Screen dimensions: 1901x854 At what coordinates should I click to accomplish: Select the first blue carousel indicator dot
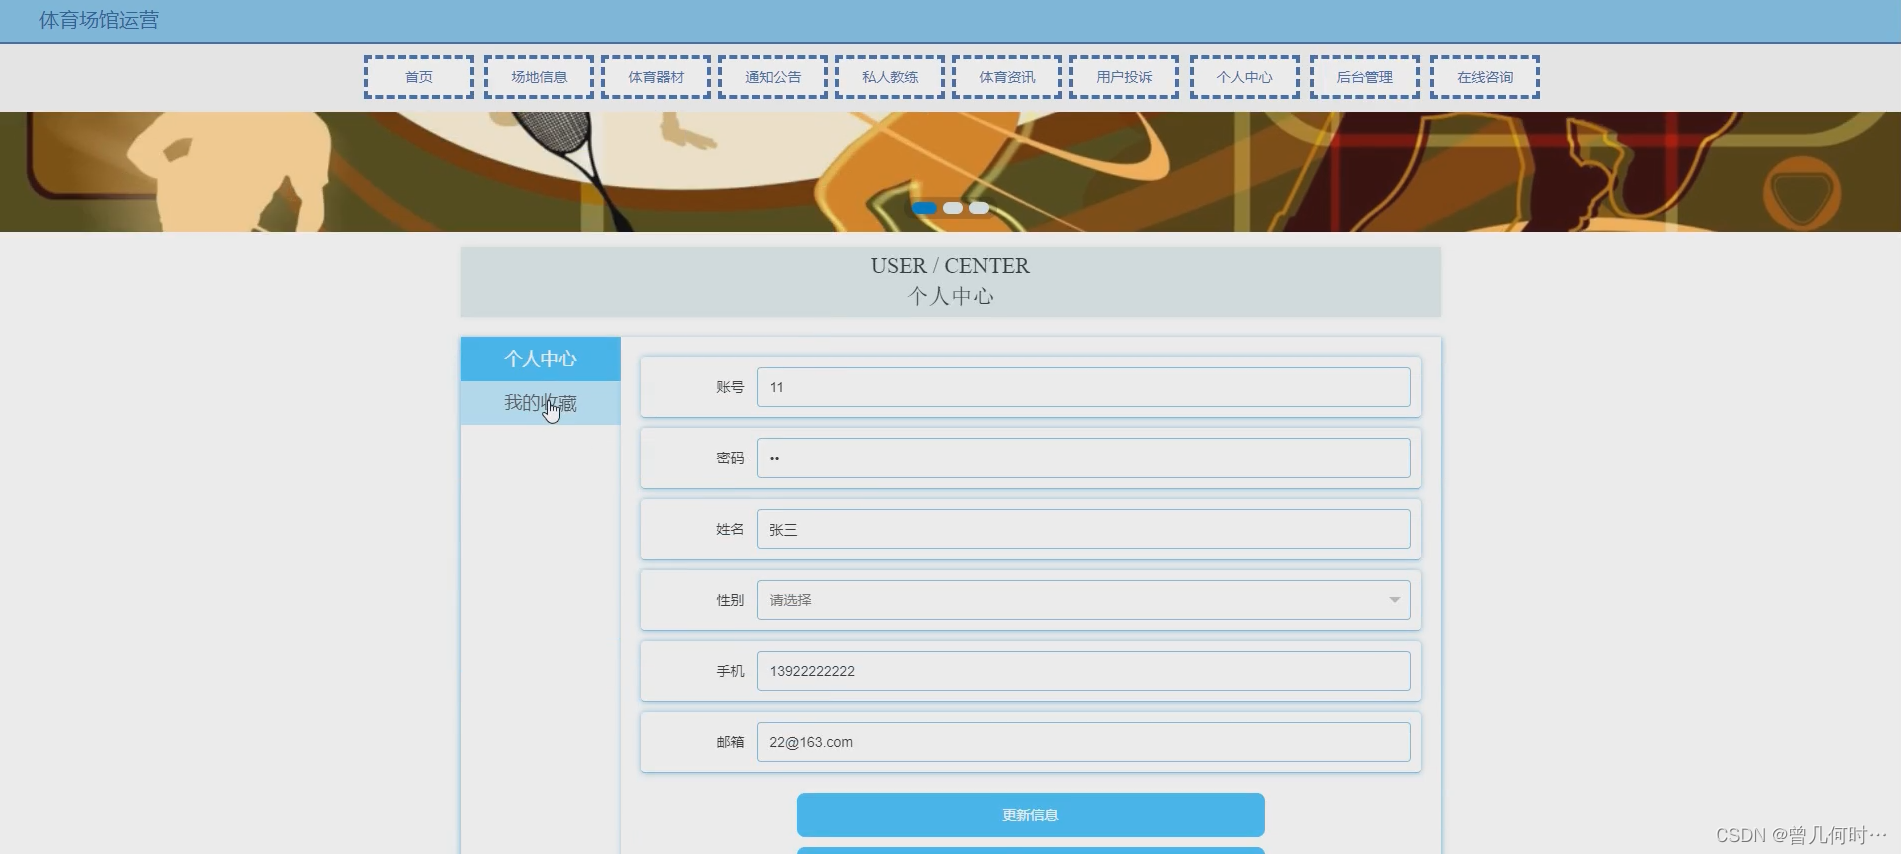click(x=924, y=208)
